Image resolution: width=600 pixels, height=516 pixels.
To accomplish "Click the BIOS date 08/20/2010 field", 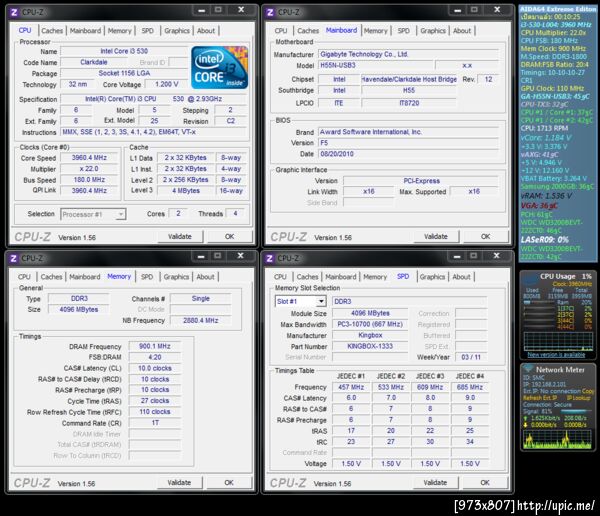I will (409, 154).
